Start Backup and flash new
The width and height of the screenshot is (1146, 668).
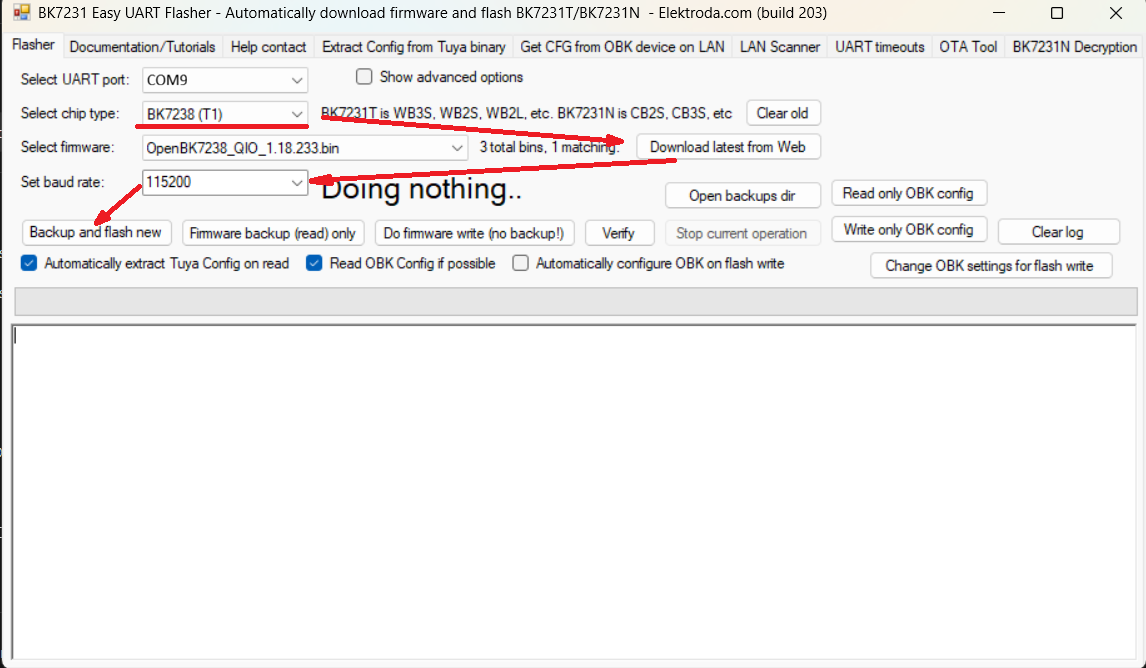pyautogui.click(x=96, y=232)
